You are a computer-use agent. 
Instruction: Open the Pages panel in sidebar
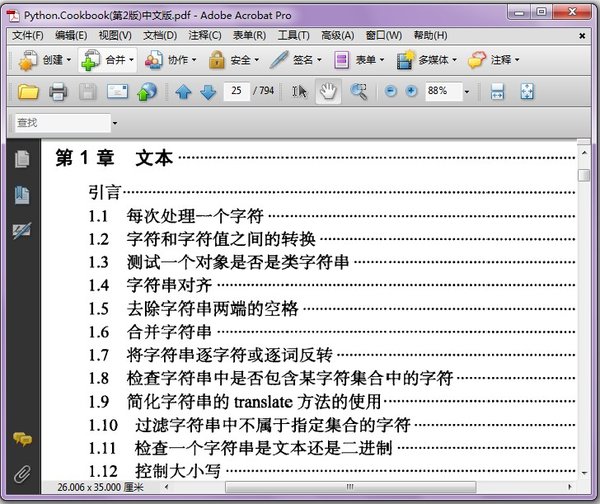(22, 159)
